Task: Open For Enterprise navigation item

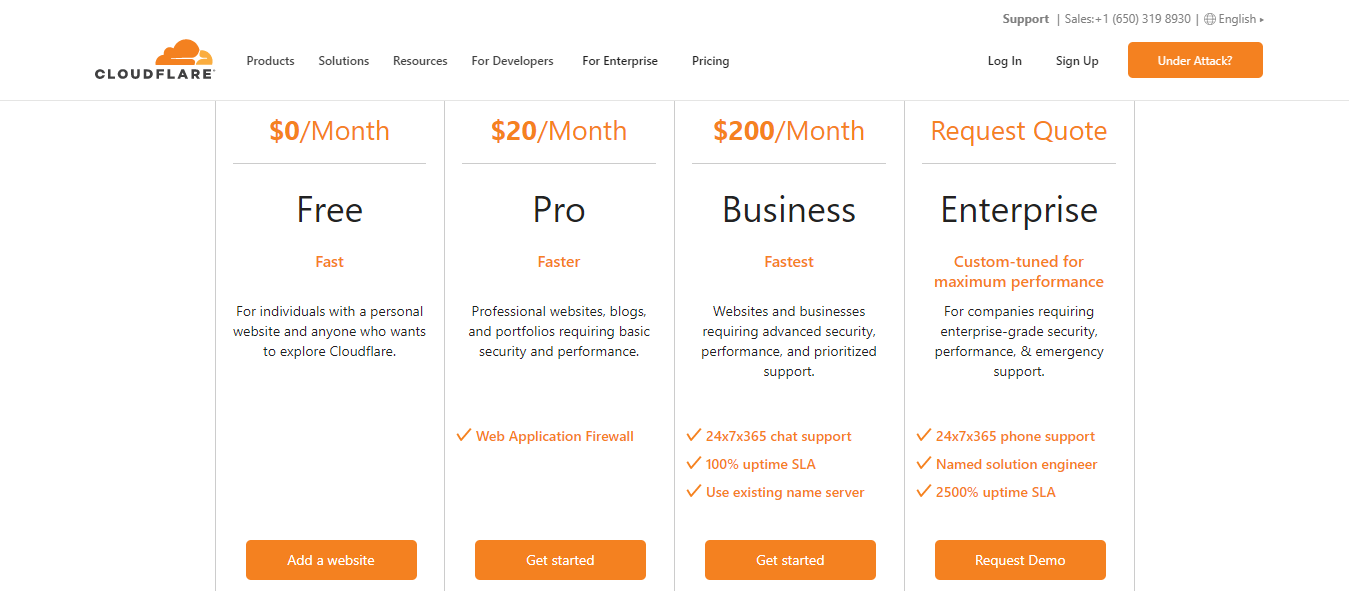Action: pos(620,61)
